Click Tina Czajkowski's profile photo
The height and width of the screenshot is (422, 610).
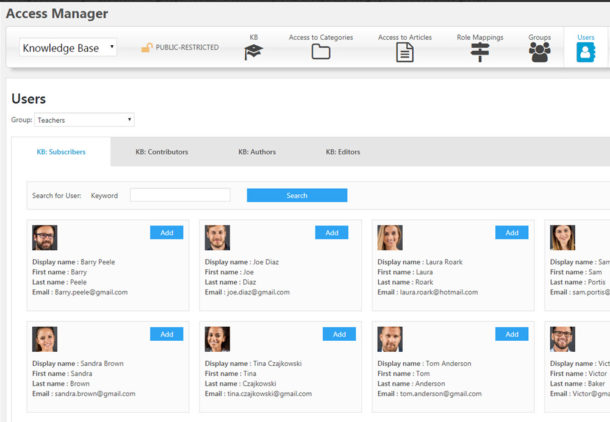(x=217, y=339)
